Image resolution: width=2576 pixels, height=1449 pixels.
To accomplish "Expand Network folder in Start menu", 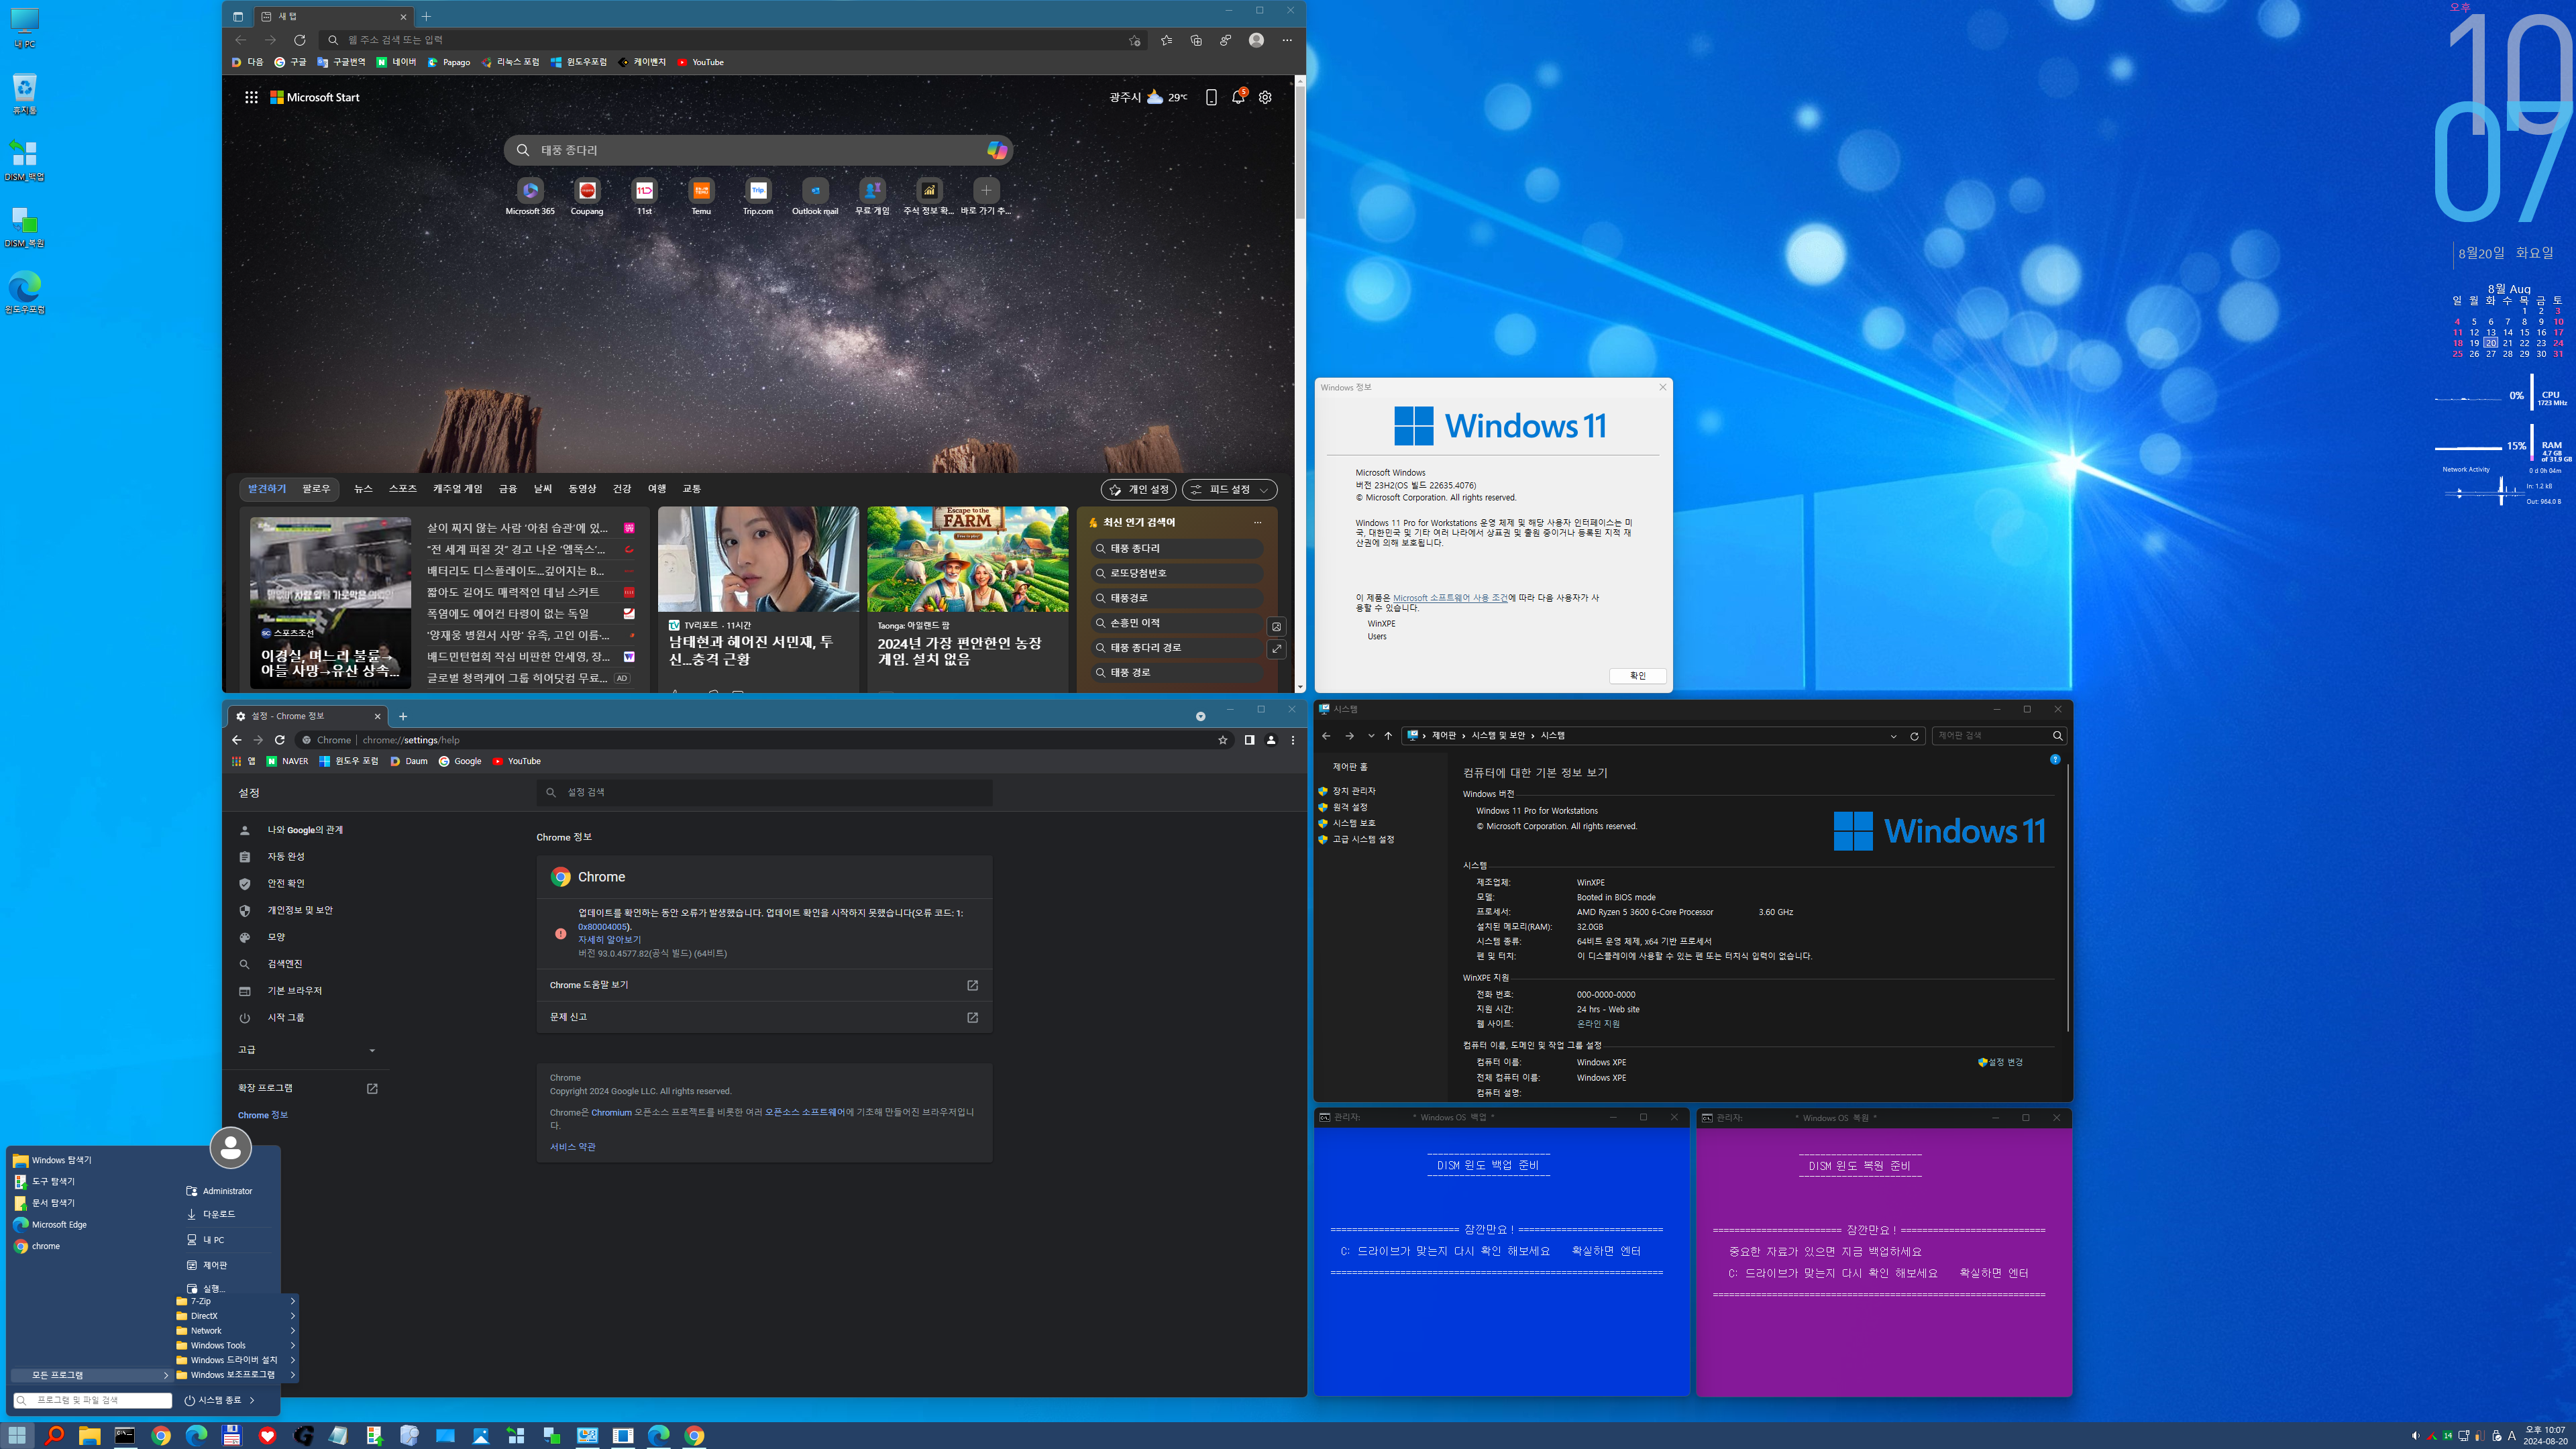I will [x=236, y=1331].
